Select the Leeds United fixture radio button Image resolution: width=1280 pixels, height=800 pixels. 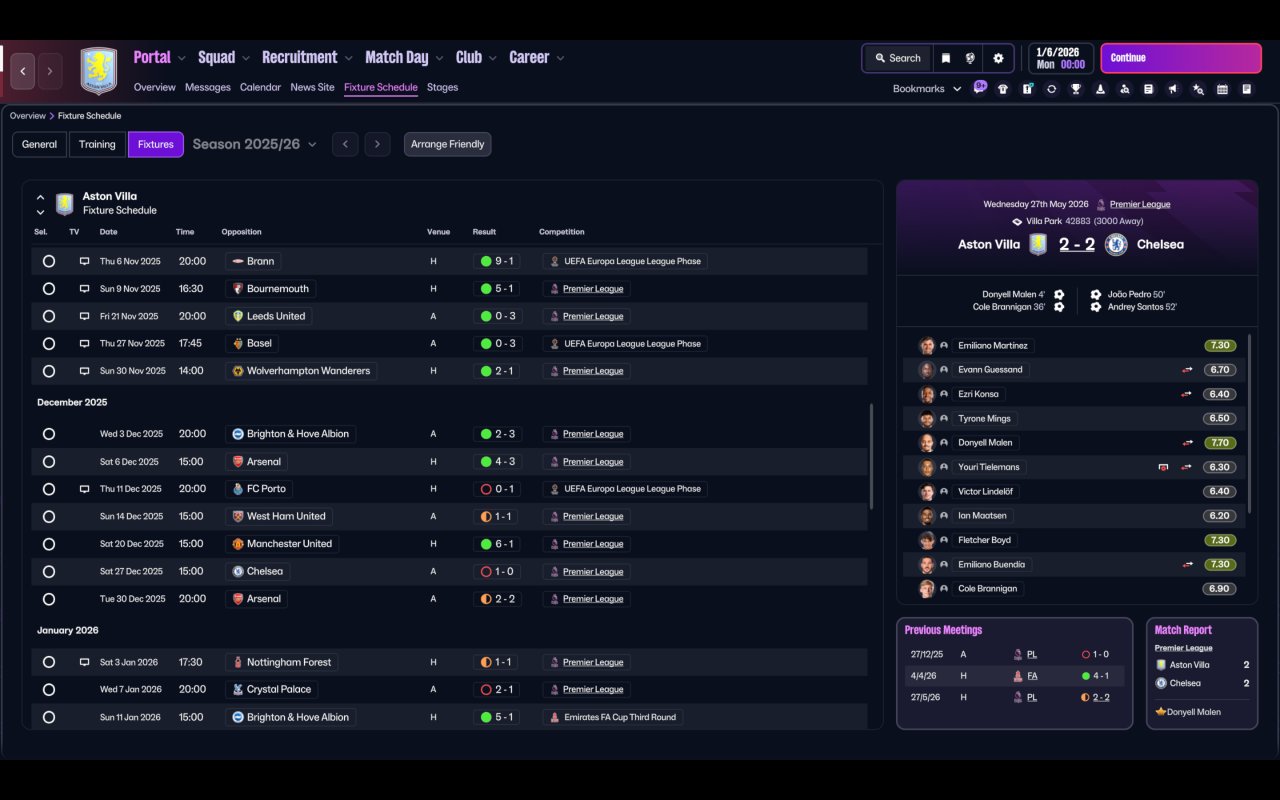[x=49, y=316]
